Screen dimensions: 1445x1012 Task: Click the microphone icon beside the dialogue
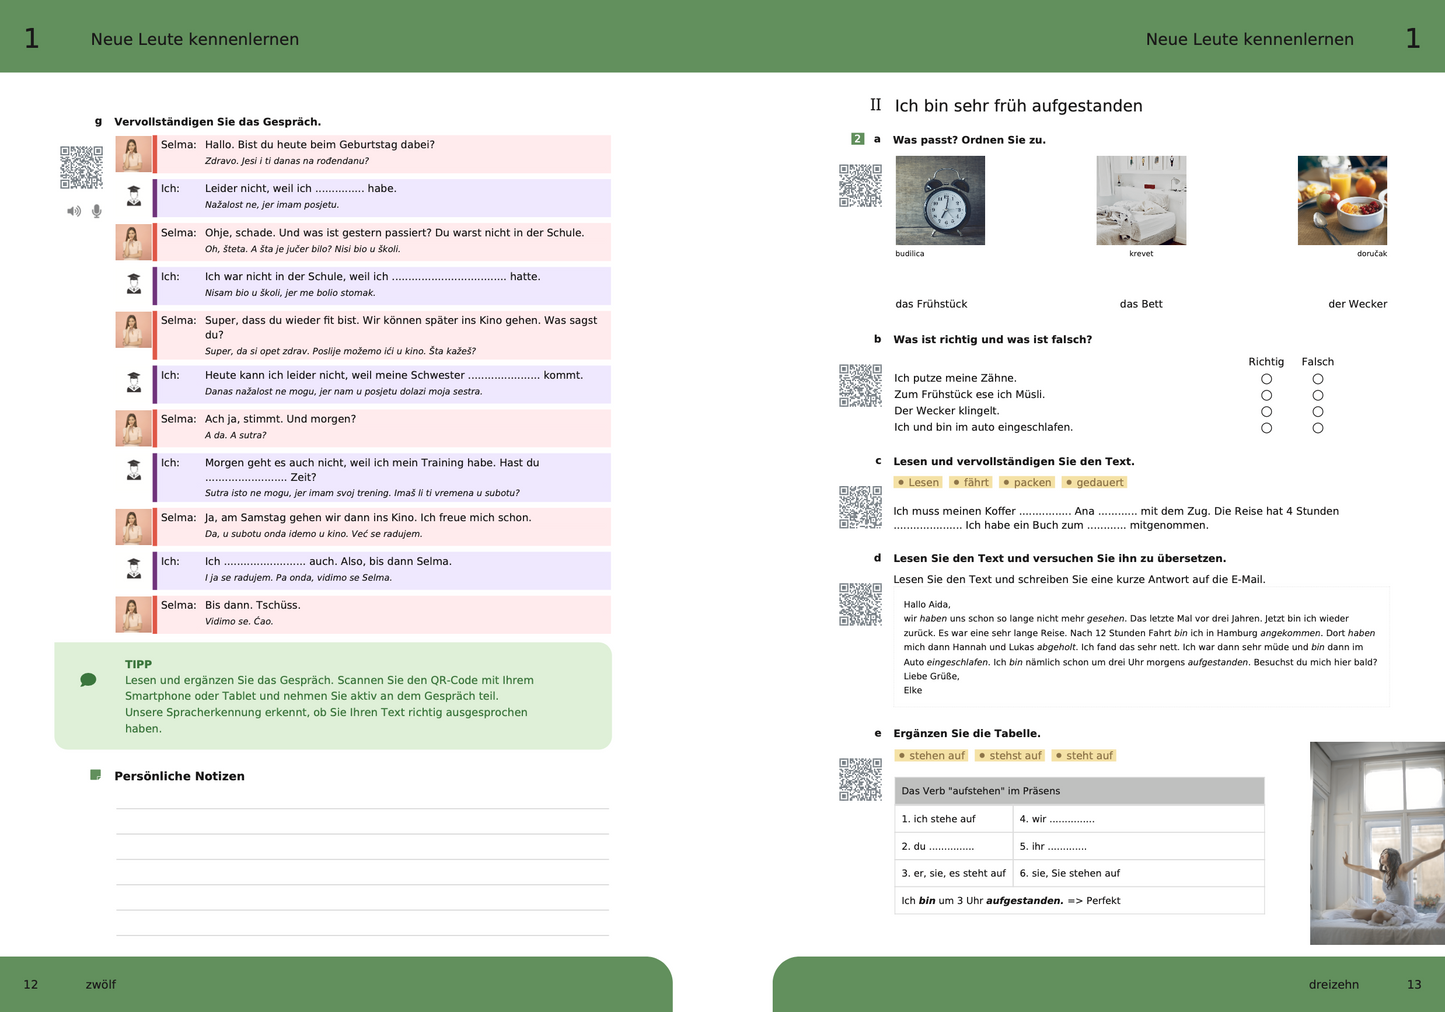(97, 211)
